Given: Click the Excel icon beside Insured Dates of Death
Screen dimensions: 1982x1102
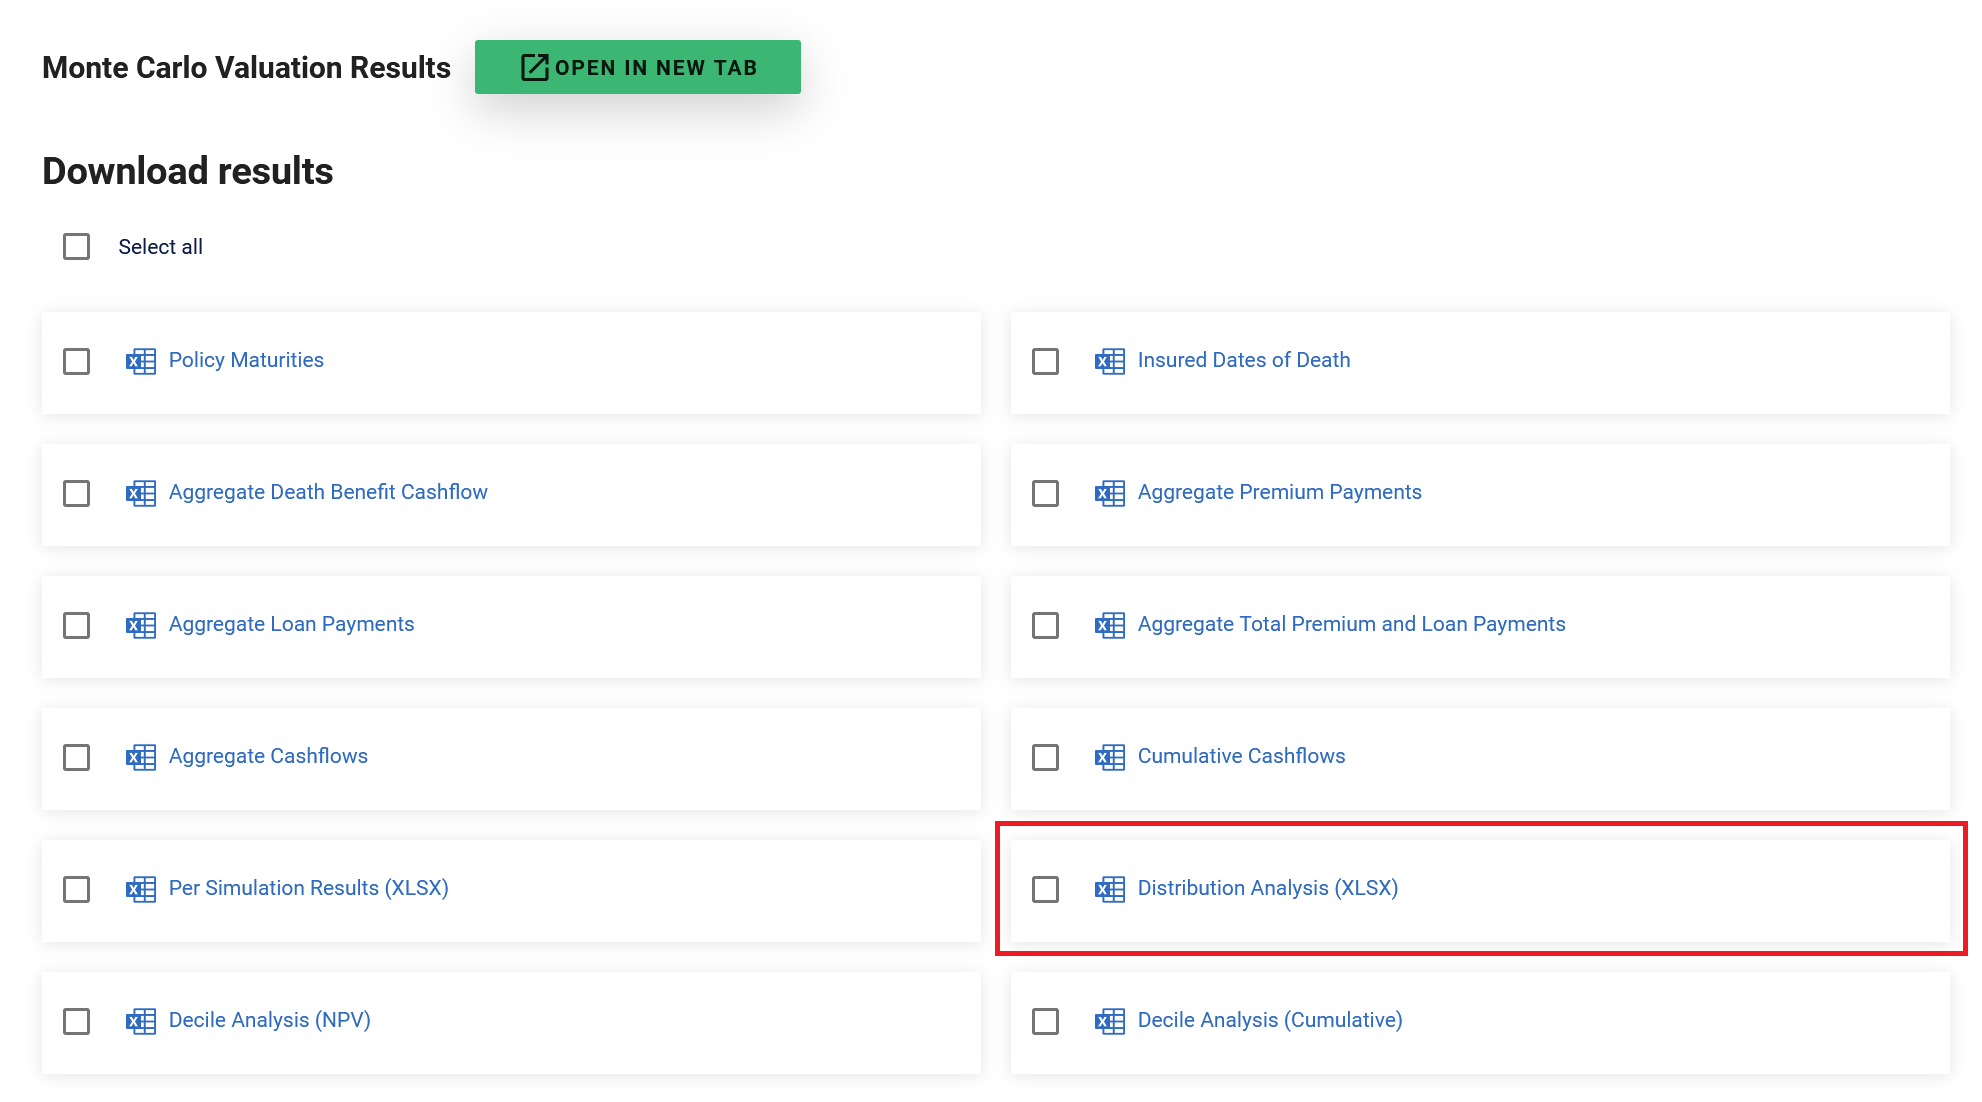Looking at the screenshot, I should (1109, 361).
